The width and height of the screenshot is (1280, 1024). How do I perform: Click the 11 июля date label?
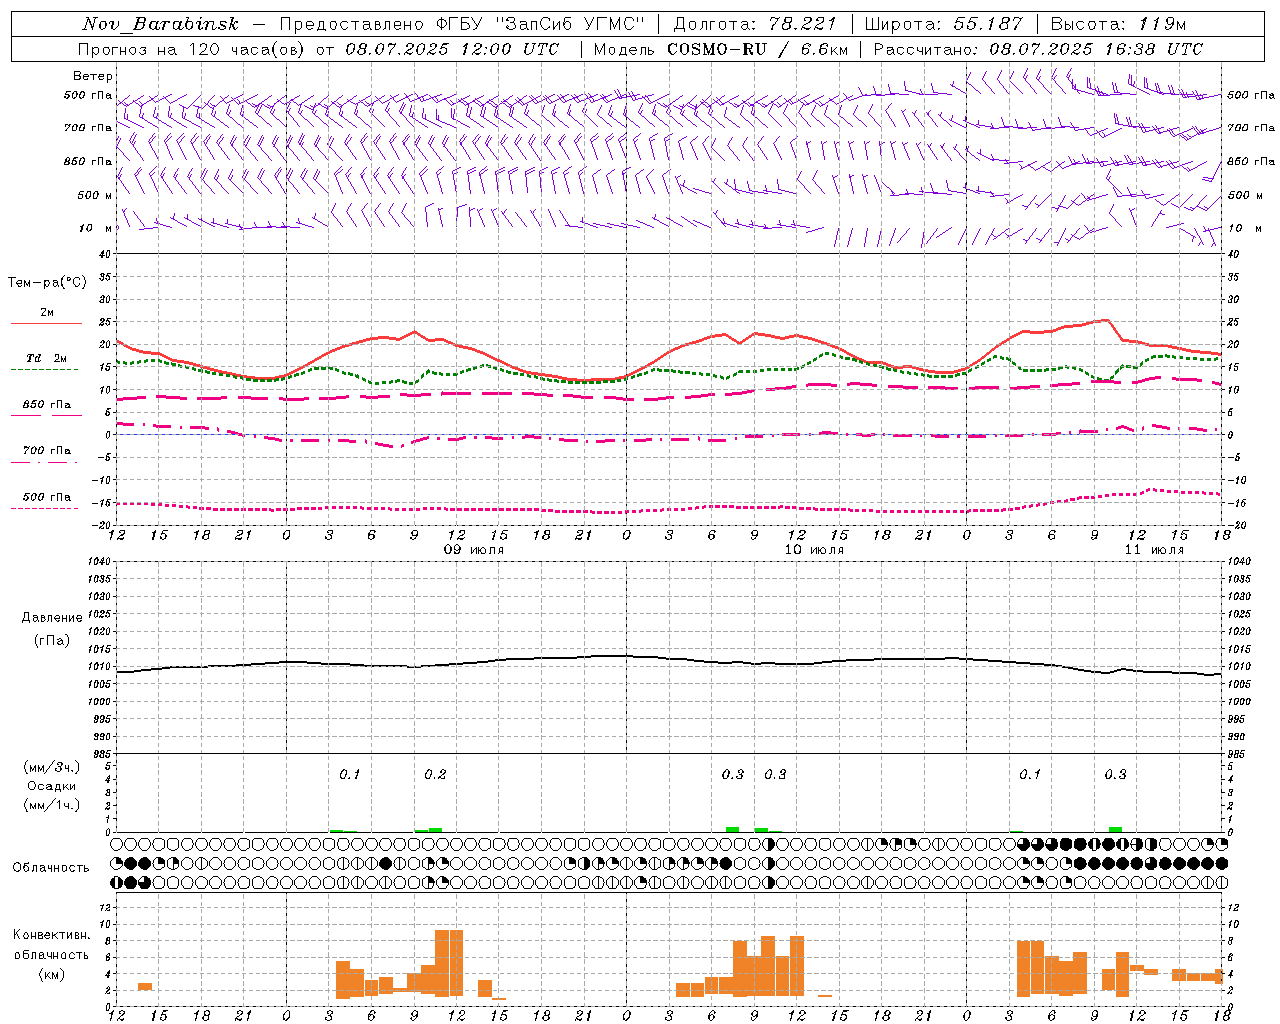pos(1154,550)
